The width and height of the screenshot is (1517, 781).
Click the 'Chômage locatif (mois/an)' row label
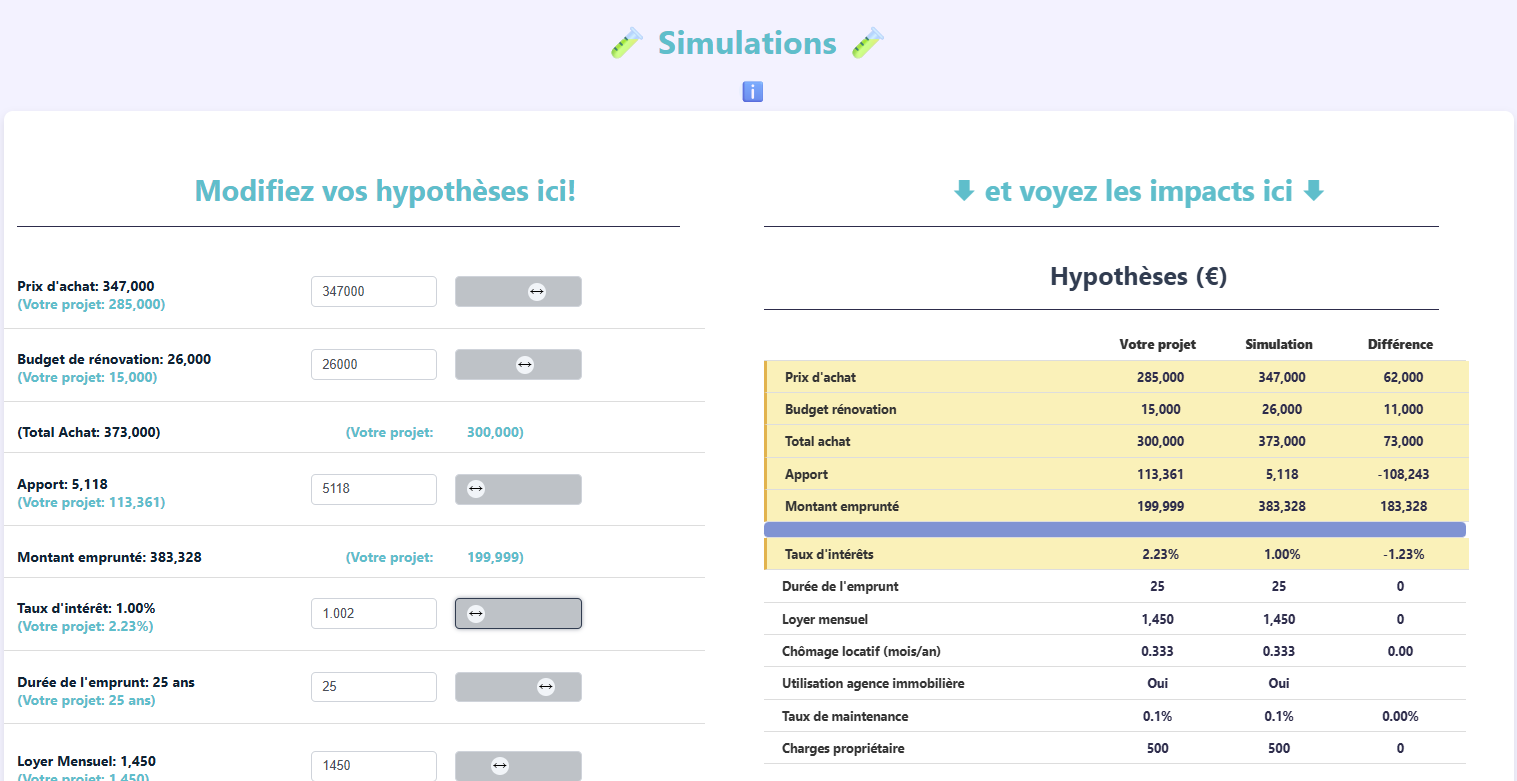coord(861,651)
